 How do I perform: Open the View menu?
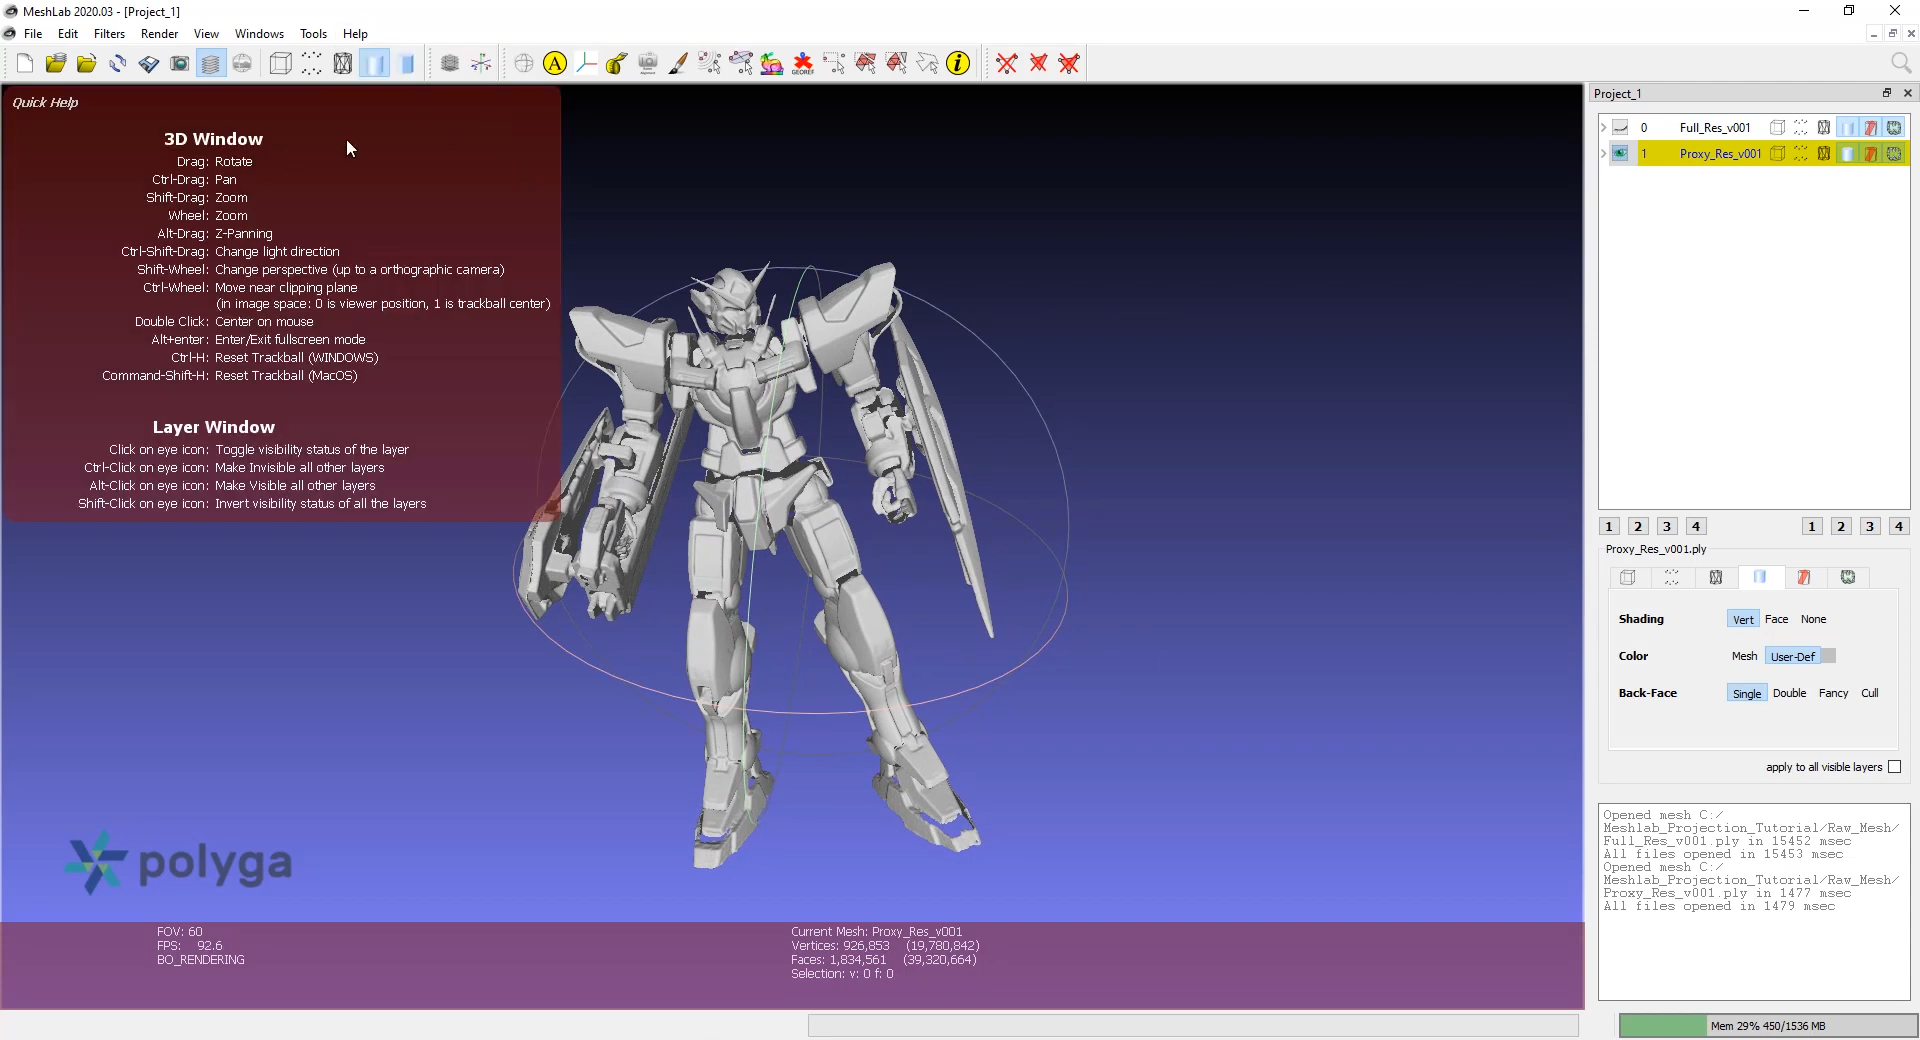tap(206, 34)
